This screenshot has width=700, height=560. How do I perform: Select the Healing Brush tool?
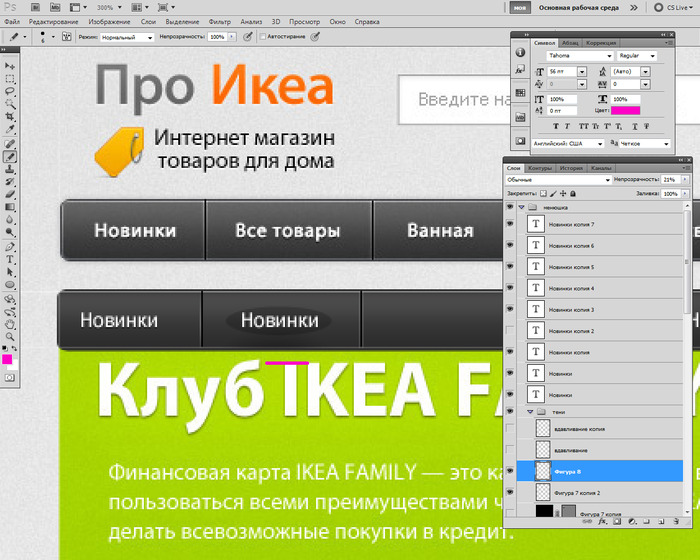click(9, 143)
